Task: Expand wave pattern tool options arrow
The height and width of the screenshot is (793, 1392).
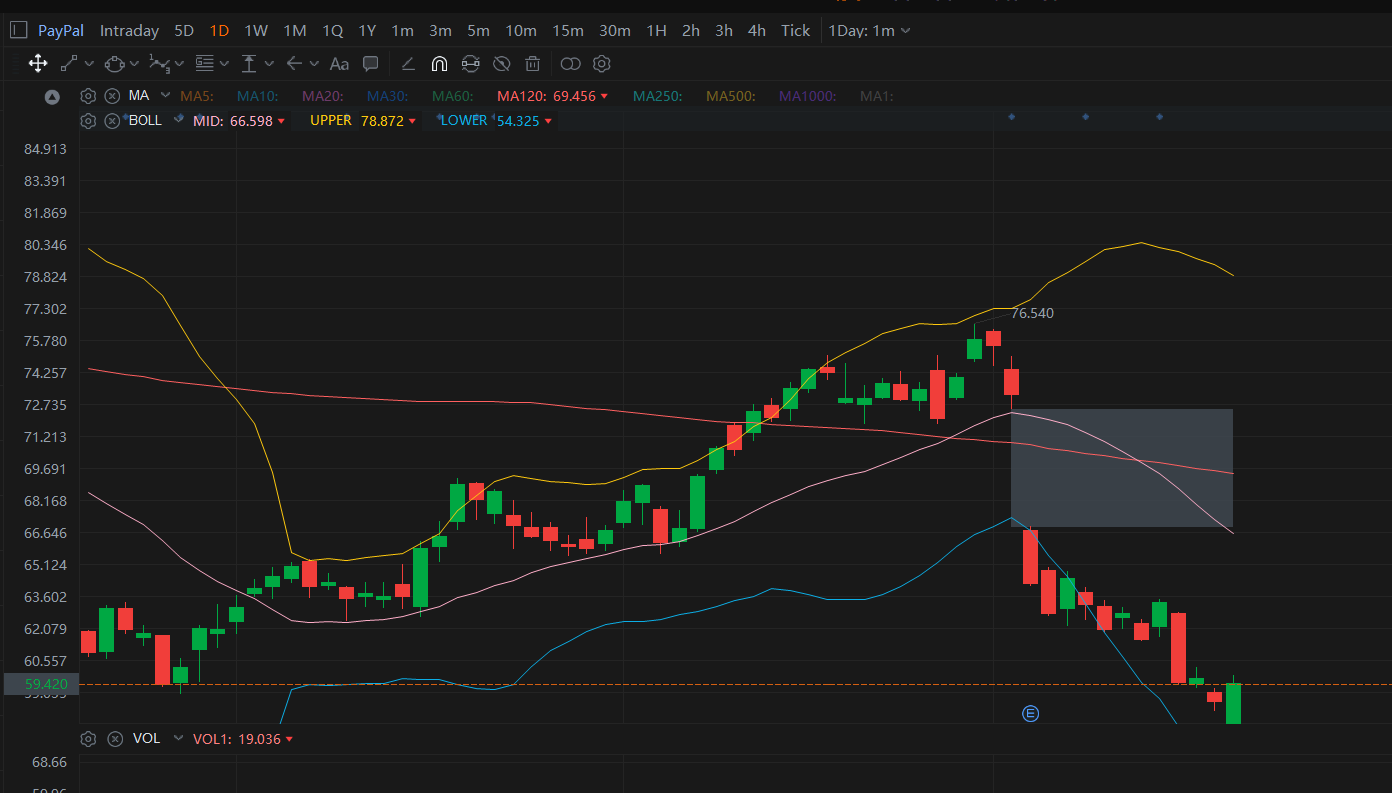Action: tap(180, 64)
